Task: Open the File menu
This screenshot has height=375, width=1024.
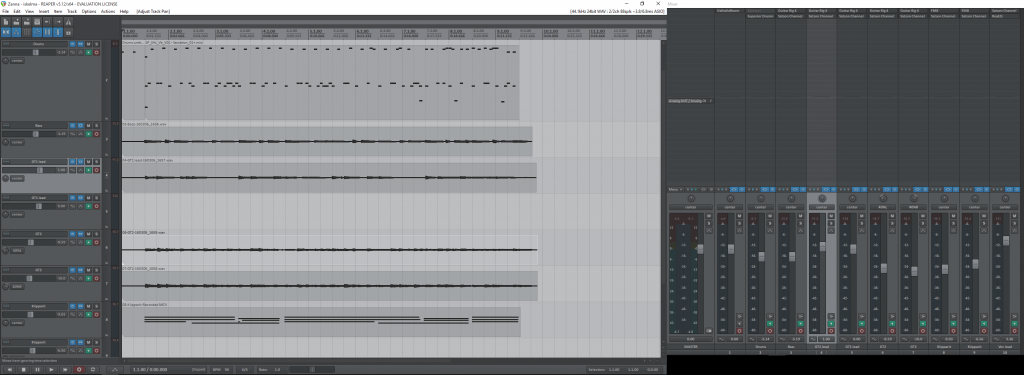Action: click(5, 11)
